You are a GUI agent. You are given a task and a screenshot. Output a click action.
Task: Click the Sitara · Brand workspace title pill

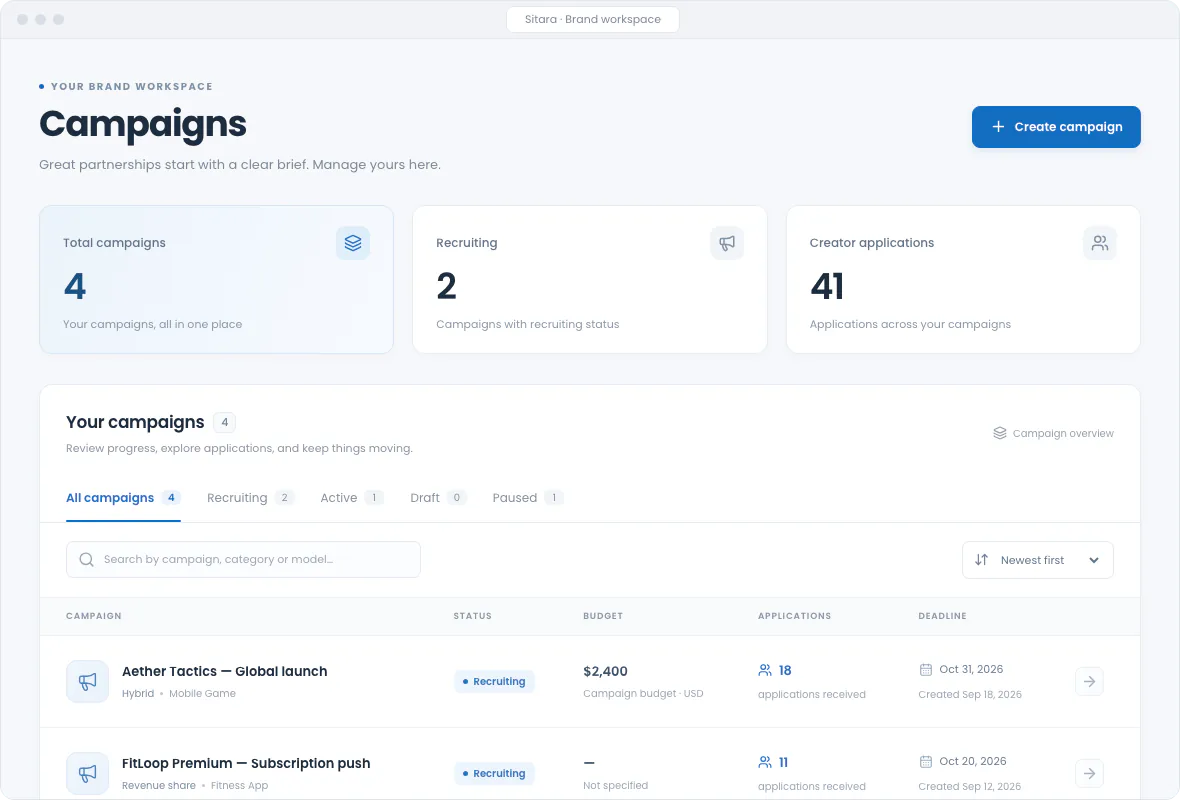click(x=593, y=20)
